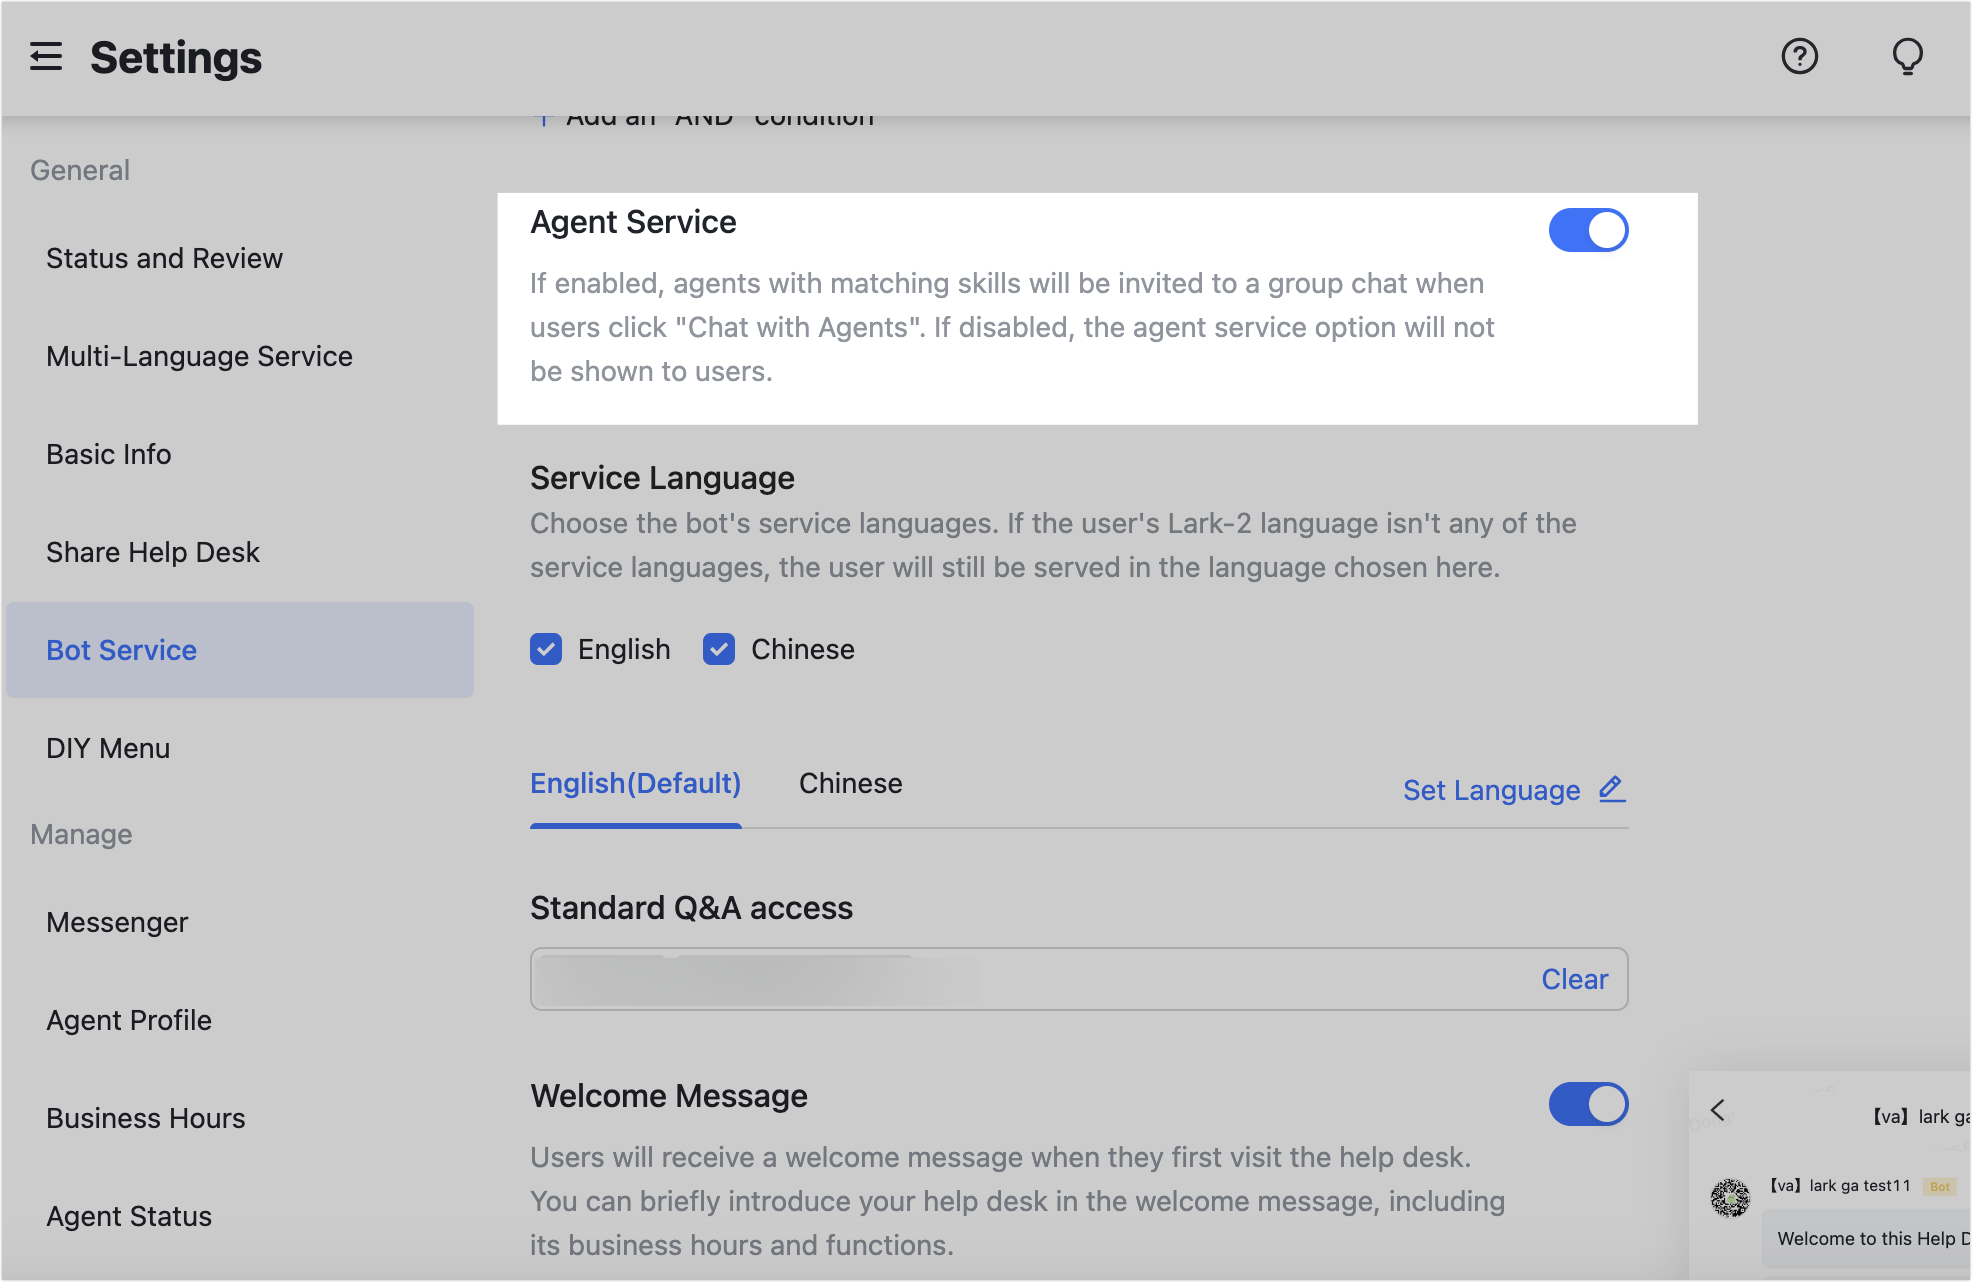Click the Set Language link

(x=1491, y=789)
